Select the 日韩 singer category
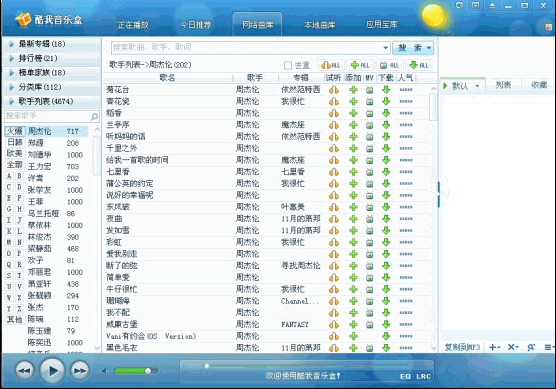 click(15, 142)
